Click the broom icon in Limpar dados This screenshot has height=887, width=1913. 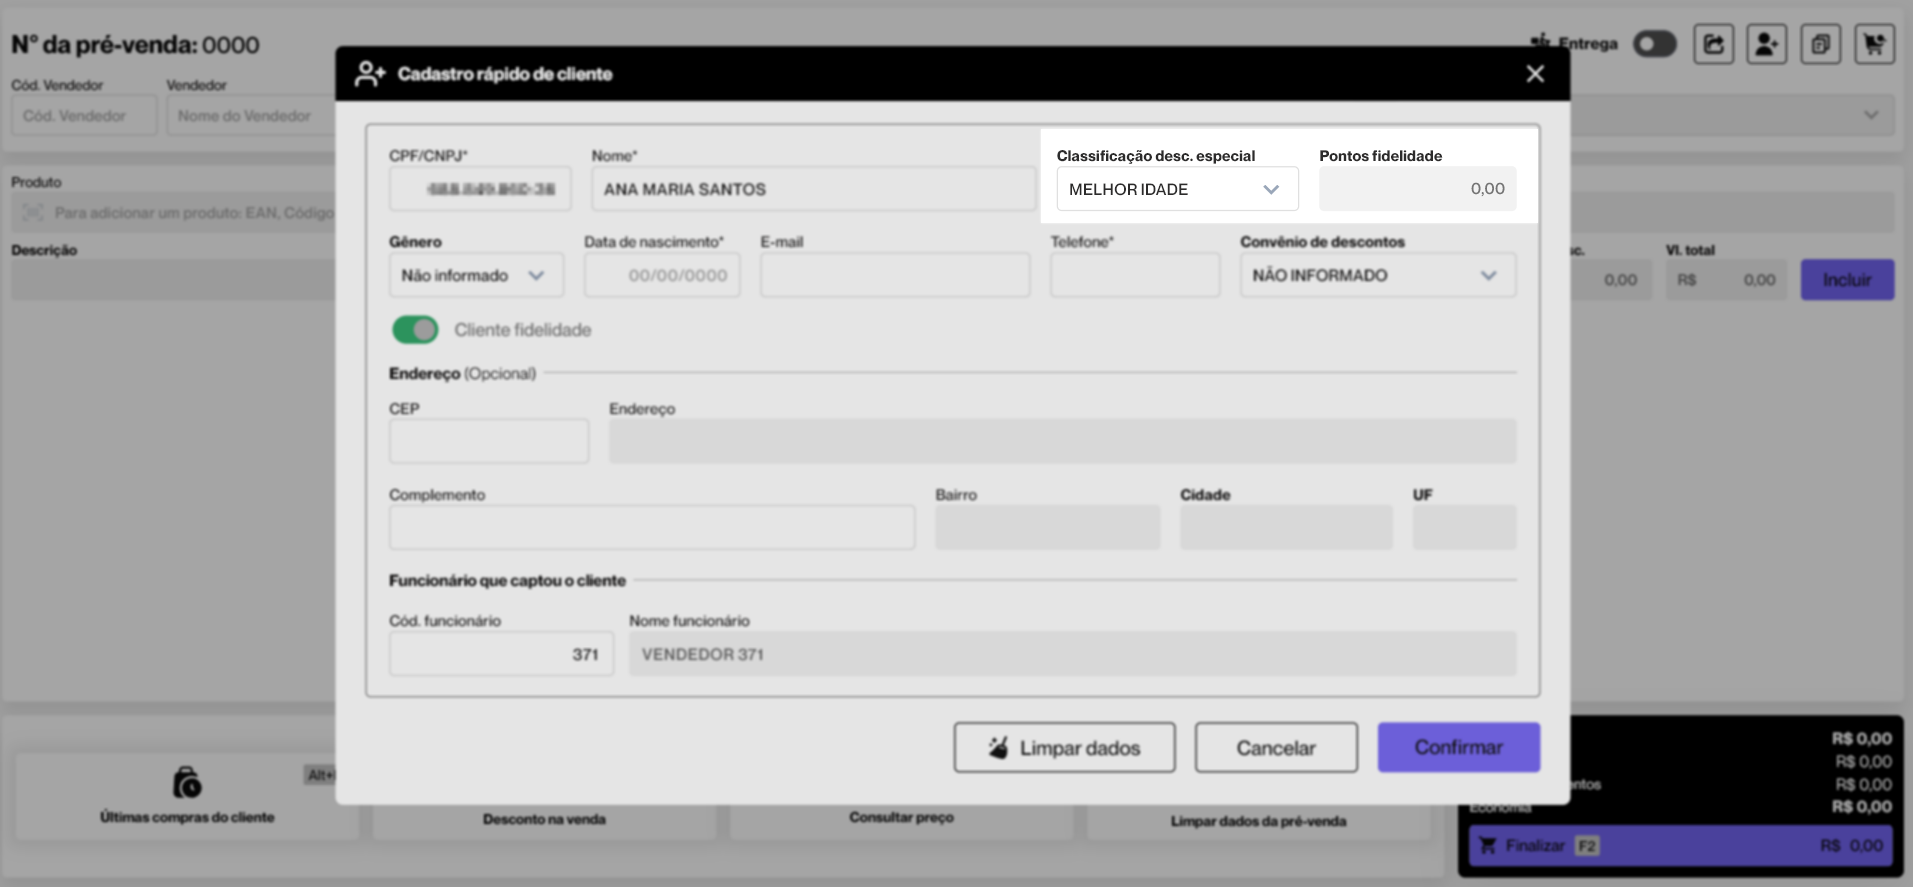(998, 748)
